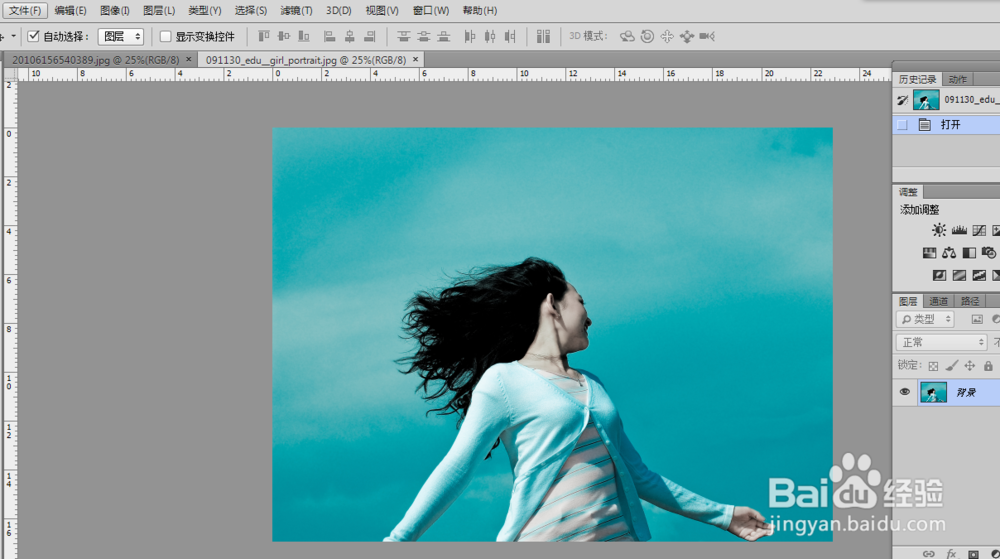Select 3D roll object mode icon
Viewport: 1000px width, 559px height.
(x=647, y=36)
